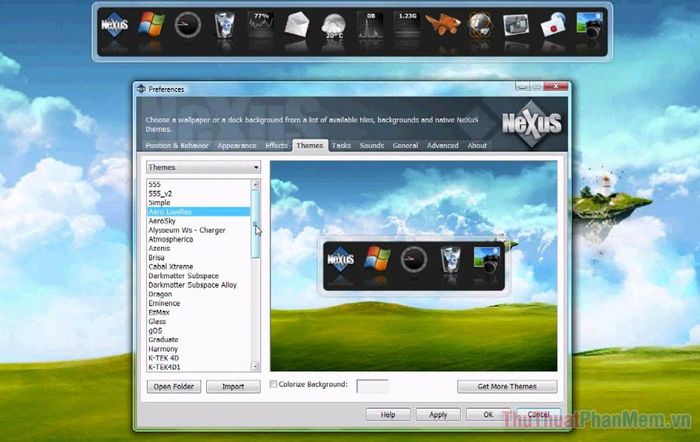The height and width of the screenshot is (442, 700).
Task: Select the Azenis theme
Action: [198, 248]
